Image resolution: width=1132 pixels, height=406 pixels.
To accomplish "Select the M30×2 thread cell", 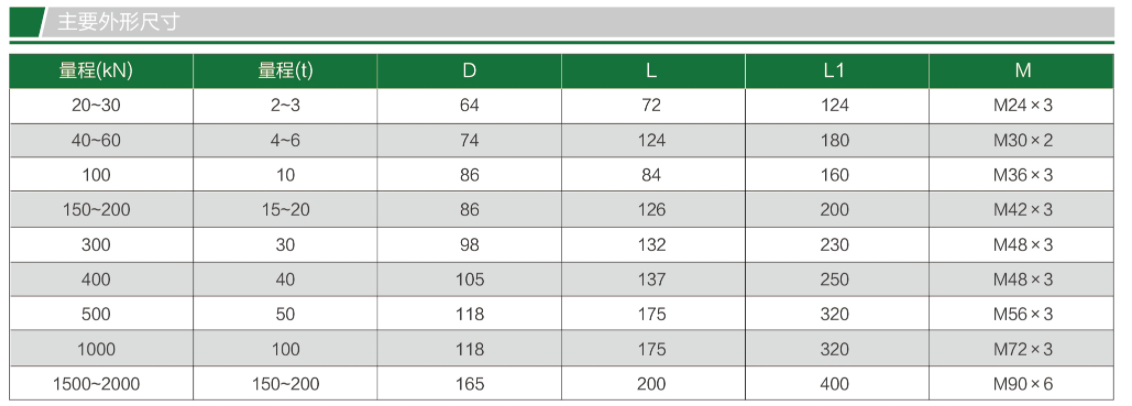I will [x=1022, y=140].
